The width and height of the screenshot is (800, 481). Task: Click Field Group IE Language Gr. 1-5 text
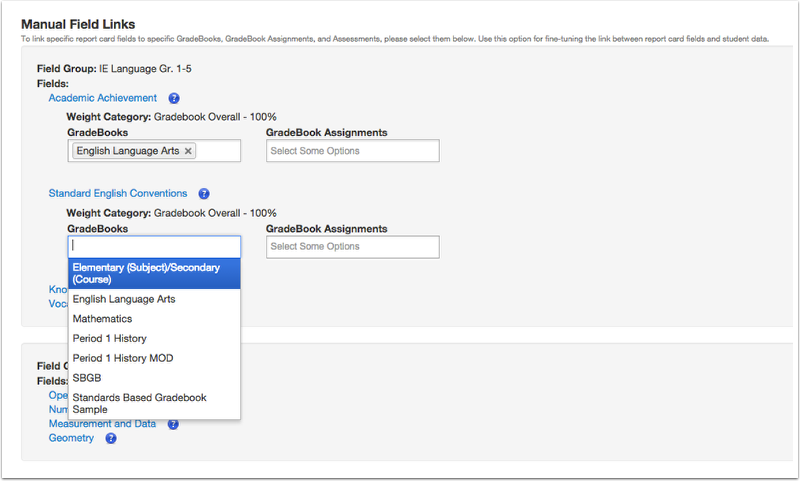point(114,69)
